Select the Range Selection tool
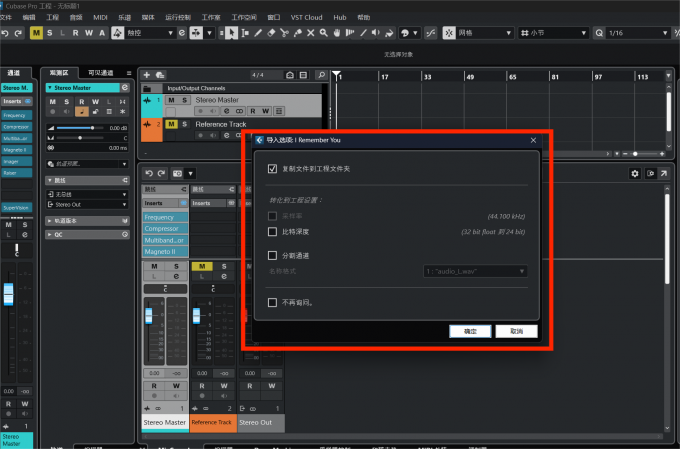Viewport: 680px width, 449px height. [x=245, y=33]
